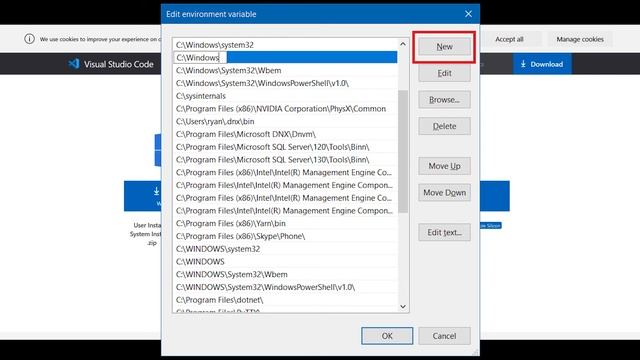The width and height of the screenshot is (640, 360).
Task: Click the Download button on VS Code site
Action: tap(542, 64)
